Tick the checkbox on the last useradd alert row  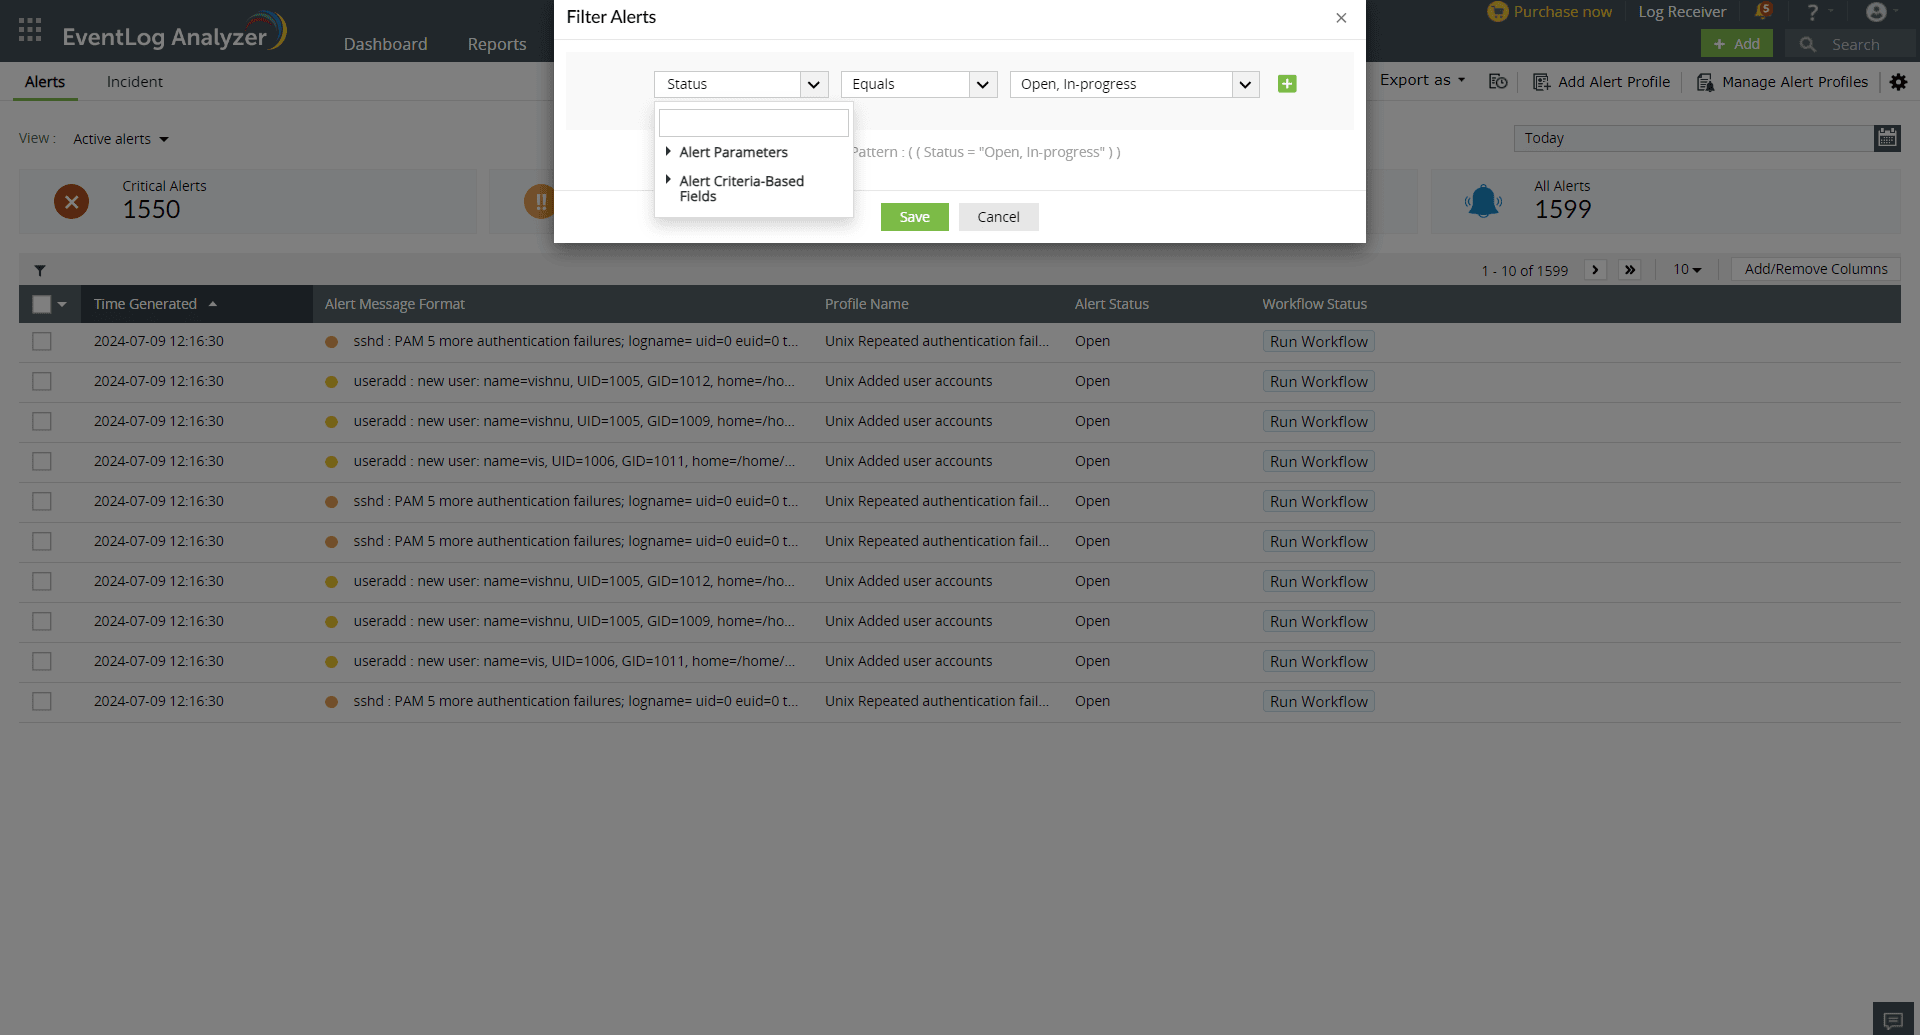(x=41, y=661)
